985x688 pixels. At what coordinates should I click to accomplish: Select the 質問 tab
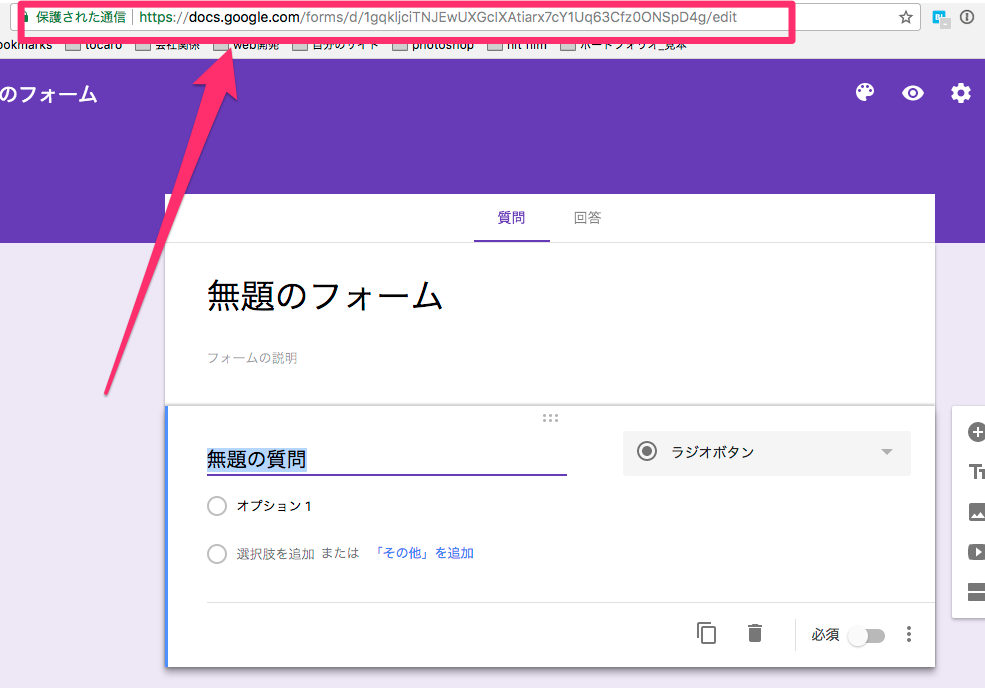click(511, 218)
